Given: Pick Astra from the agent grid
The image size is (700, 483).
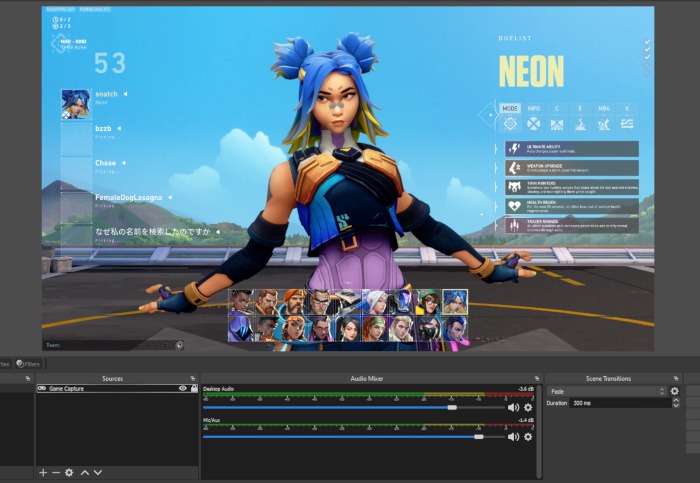Looking at the screenshot, I should tap(241, 302).
